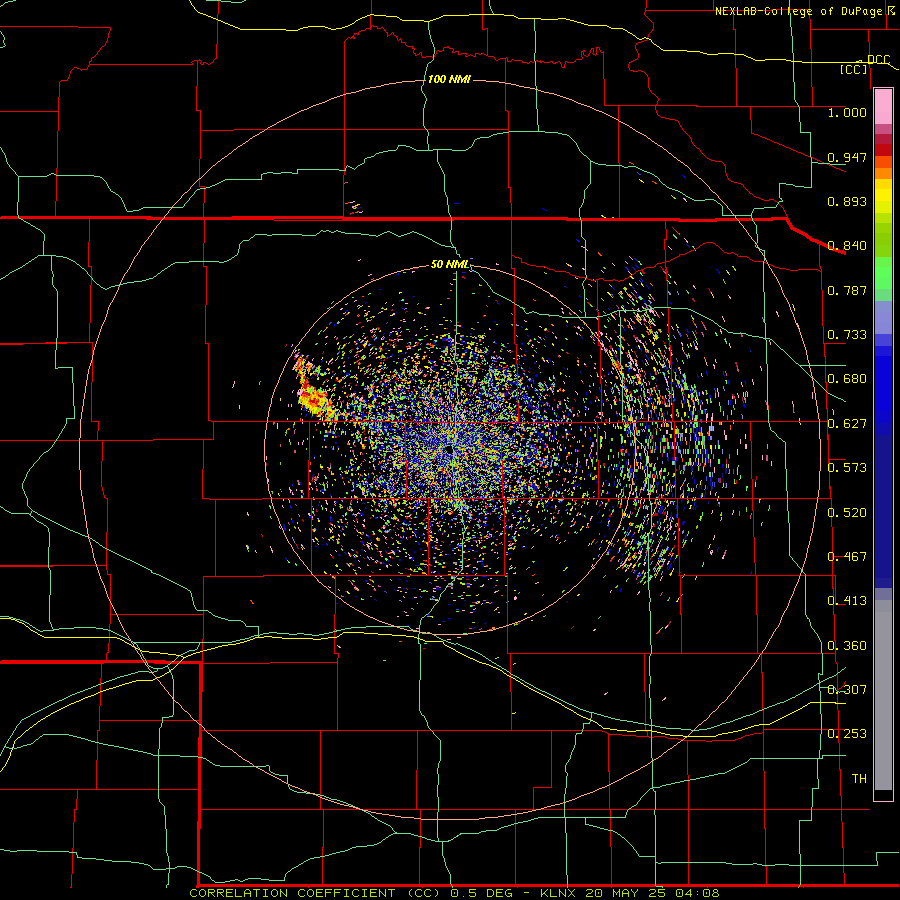Viewport: 900px width, 900px height.
Task: Click the KLNX radar site center dot
Action: pos(448,450)
